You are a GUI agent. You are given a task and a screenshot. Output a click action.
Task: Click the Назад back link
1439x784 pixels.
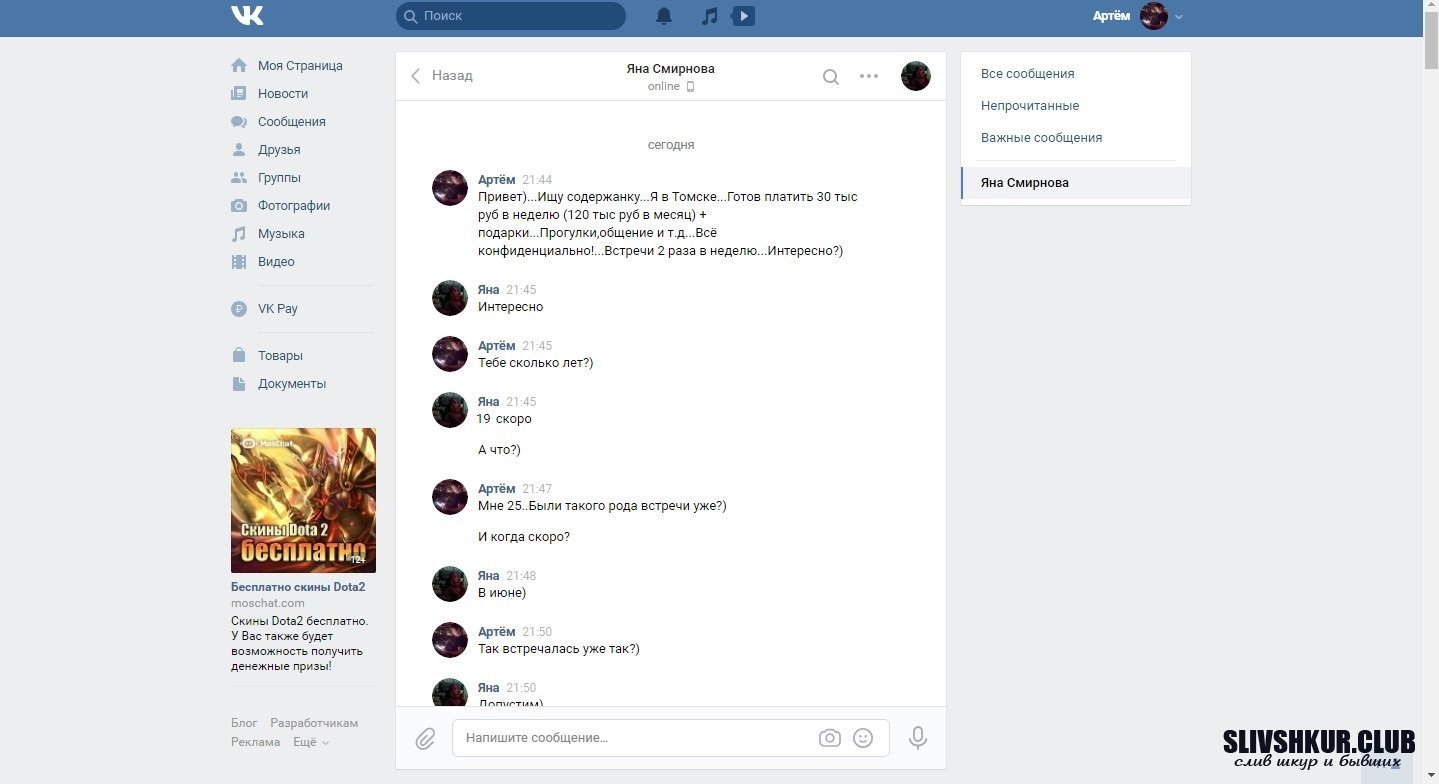point(452,76)
